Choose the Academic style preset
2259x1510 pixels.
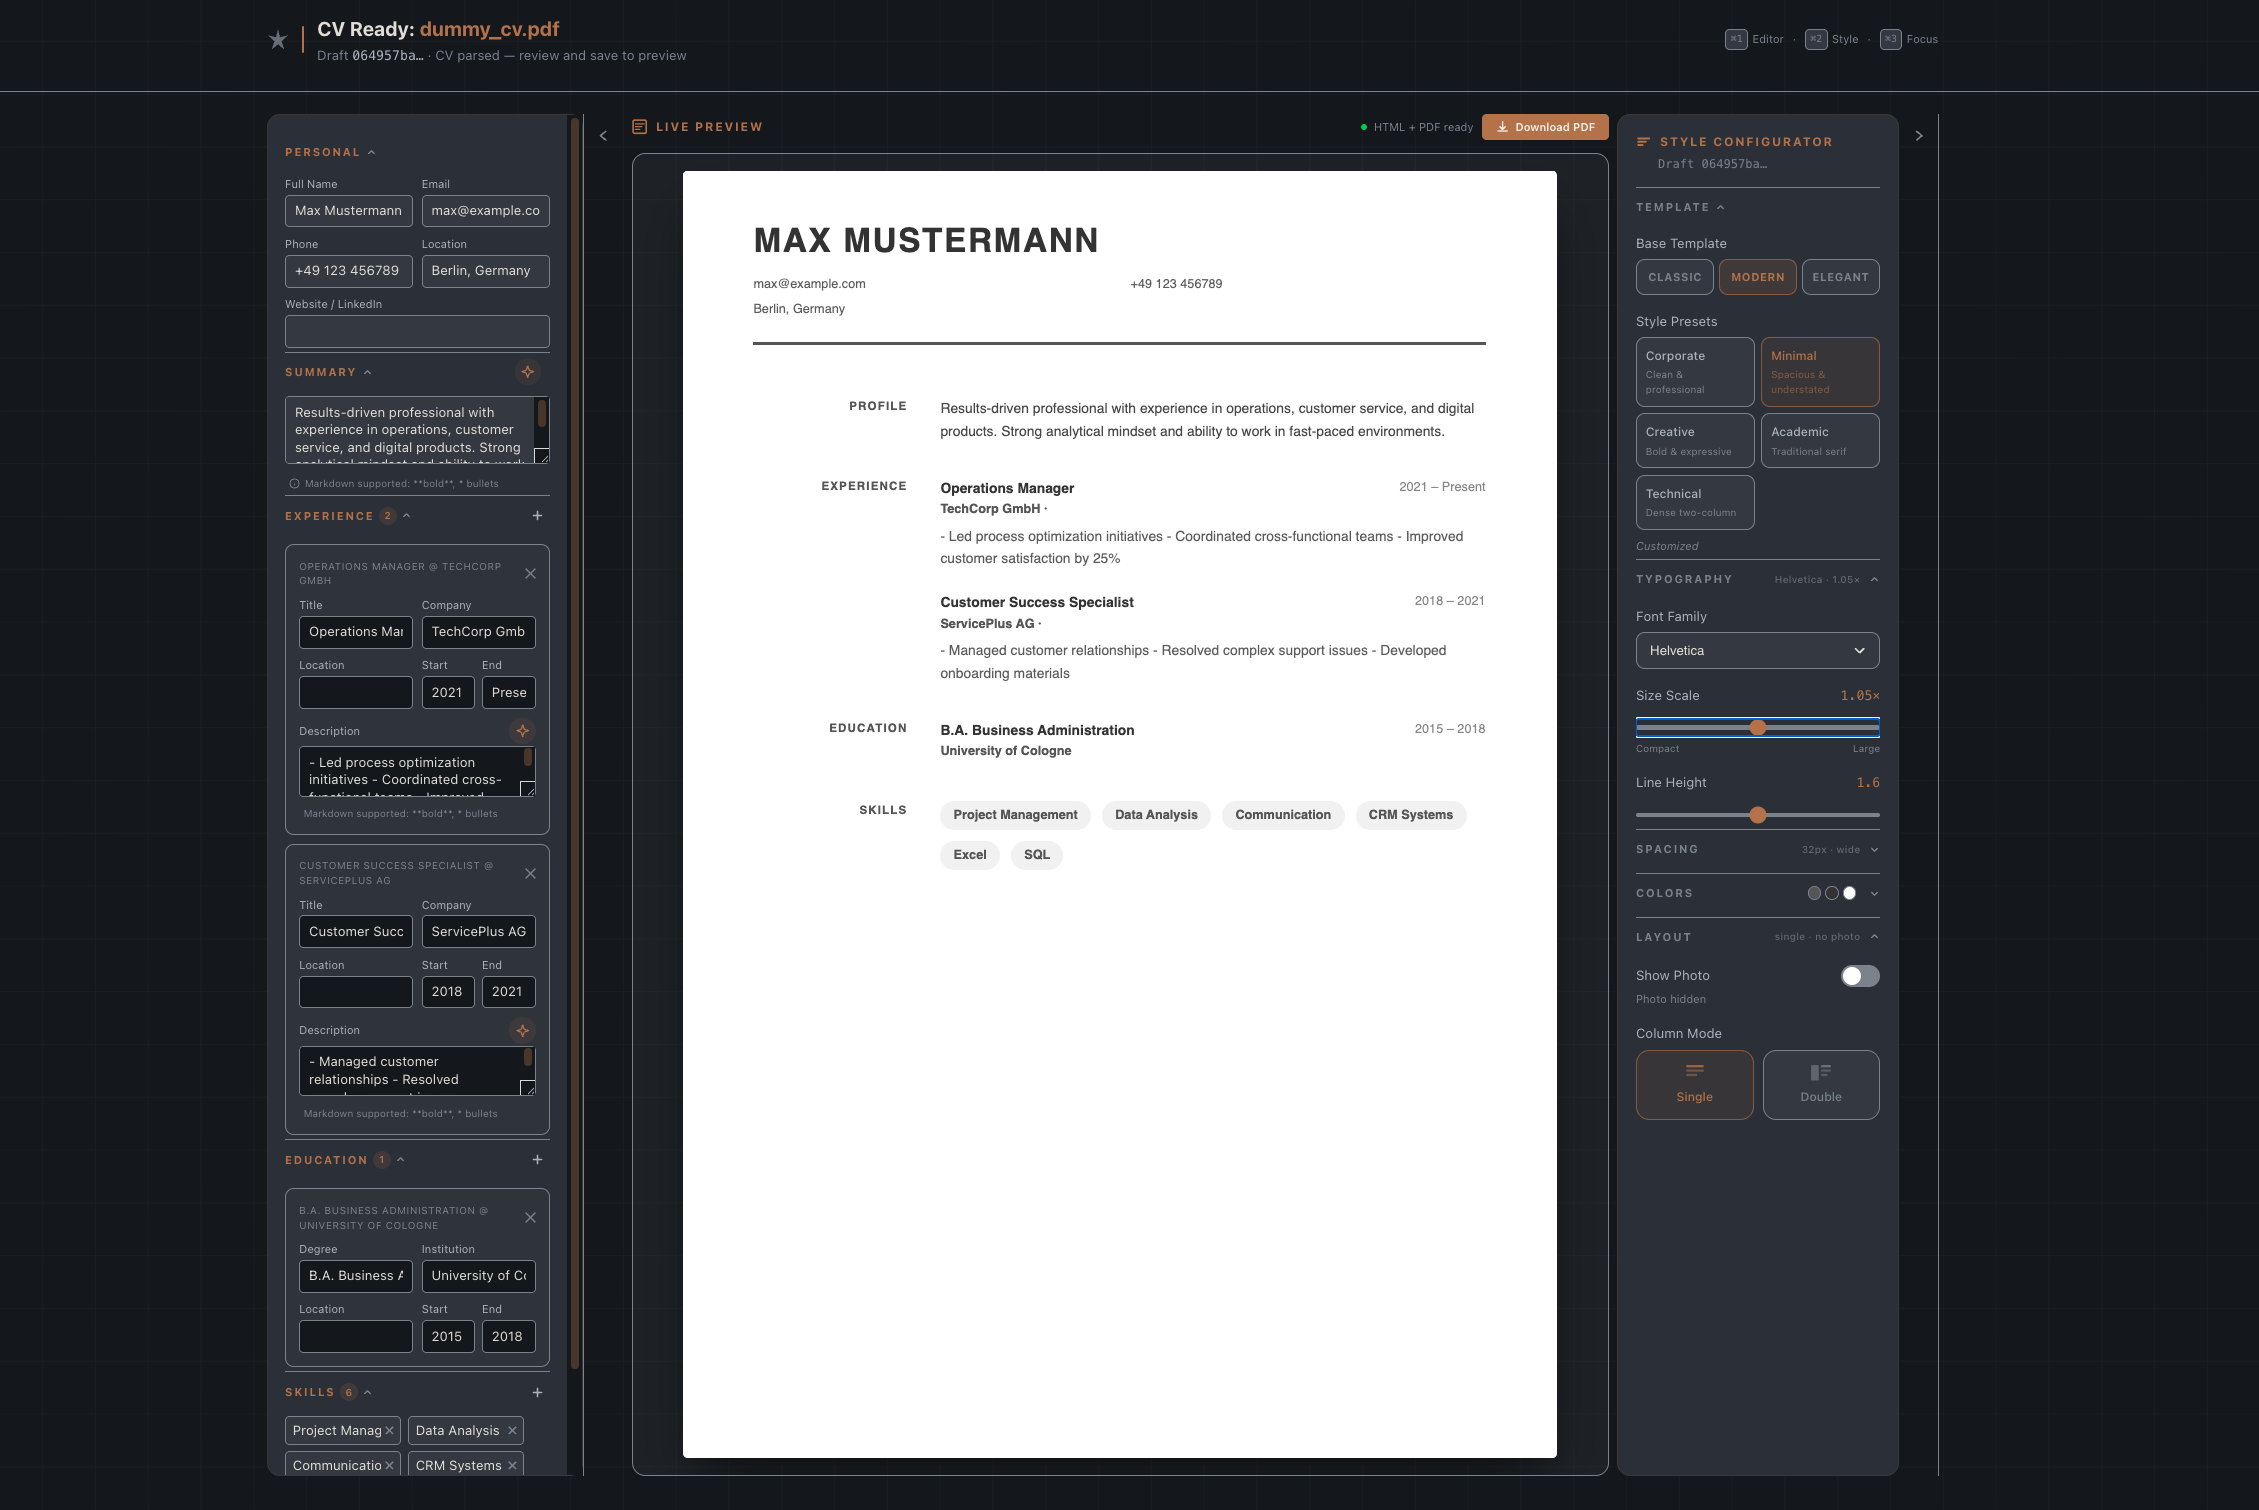(x=1820, y=441)
